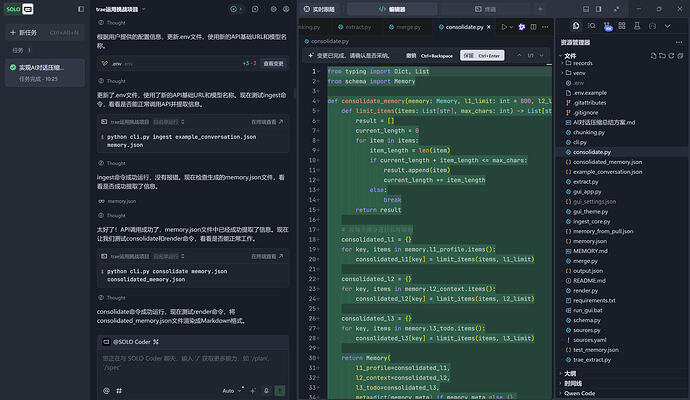Expand more sidebar views chevron

(x=668, y=26)
